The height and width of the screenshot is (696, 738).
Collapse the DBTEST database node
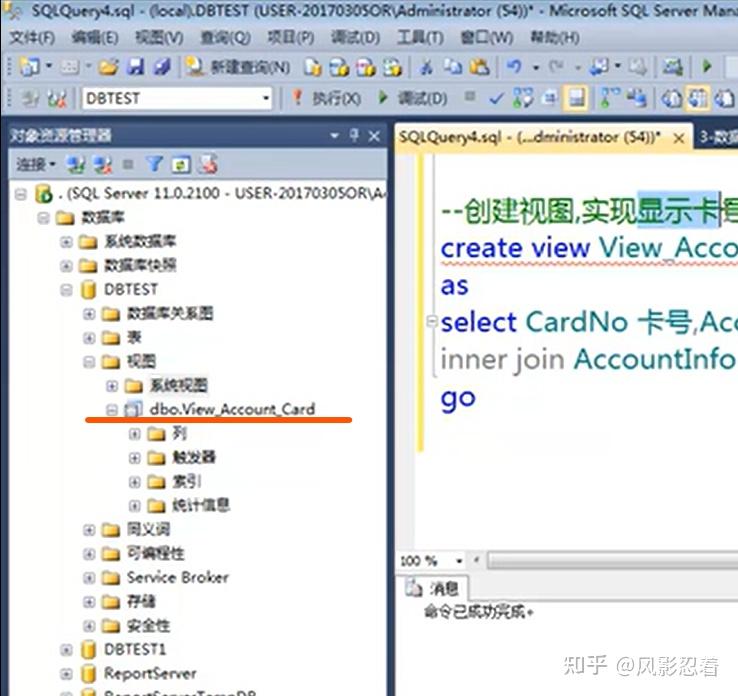coord(66,290)
